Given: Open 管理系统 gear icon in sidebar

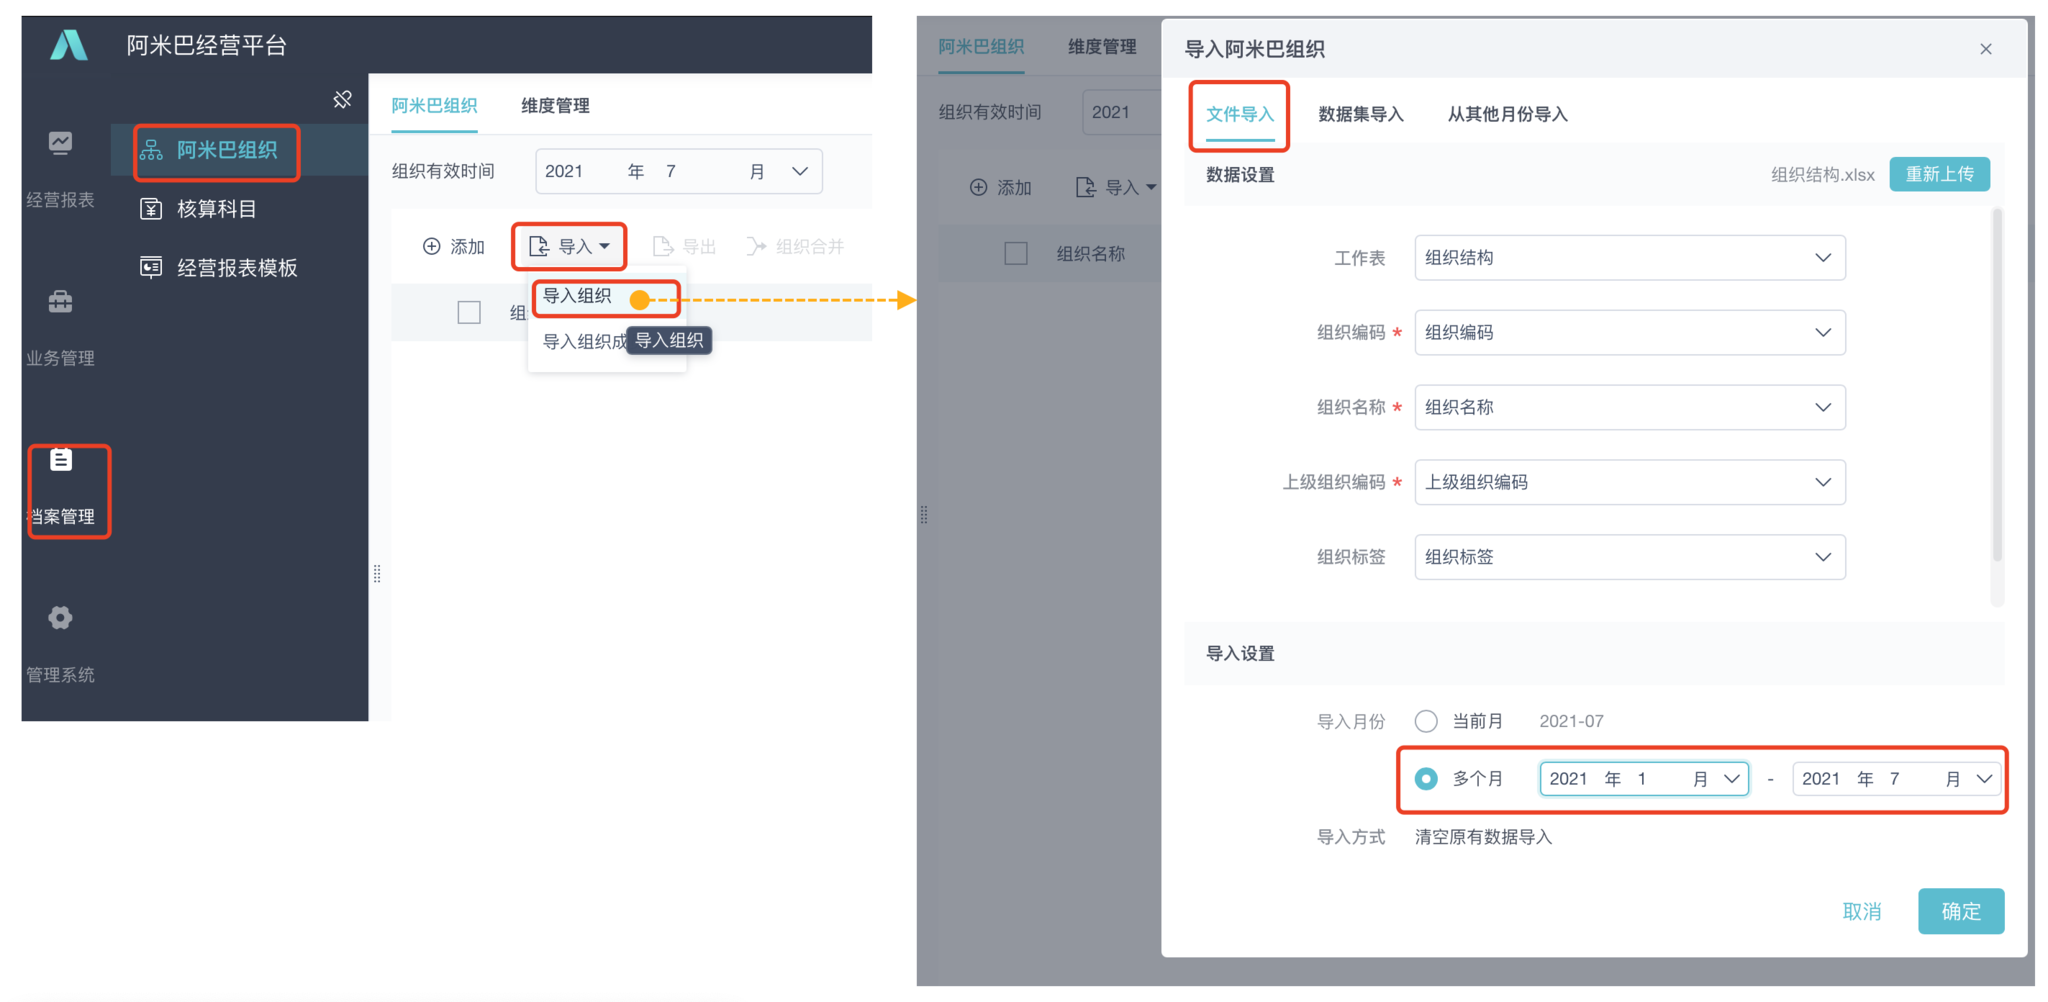Looking at the screenshot, I should 60,617.
